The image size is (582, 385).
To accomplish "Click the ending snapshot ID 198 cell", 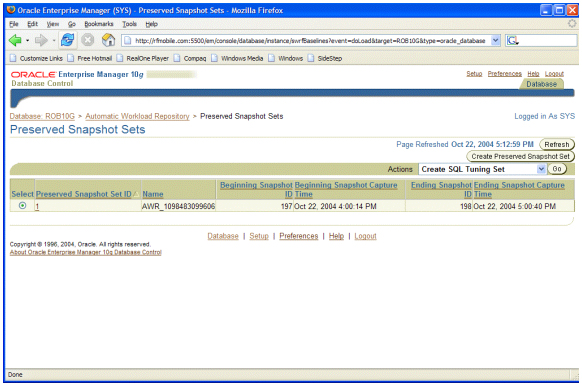I will pyautogui.click(x=466, y=206).
